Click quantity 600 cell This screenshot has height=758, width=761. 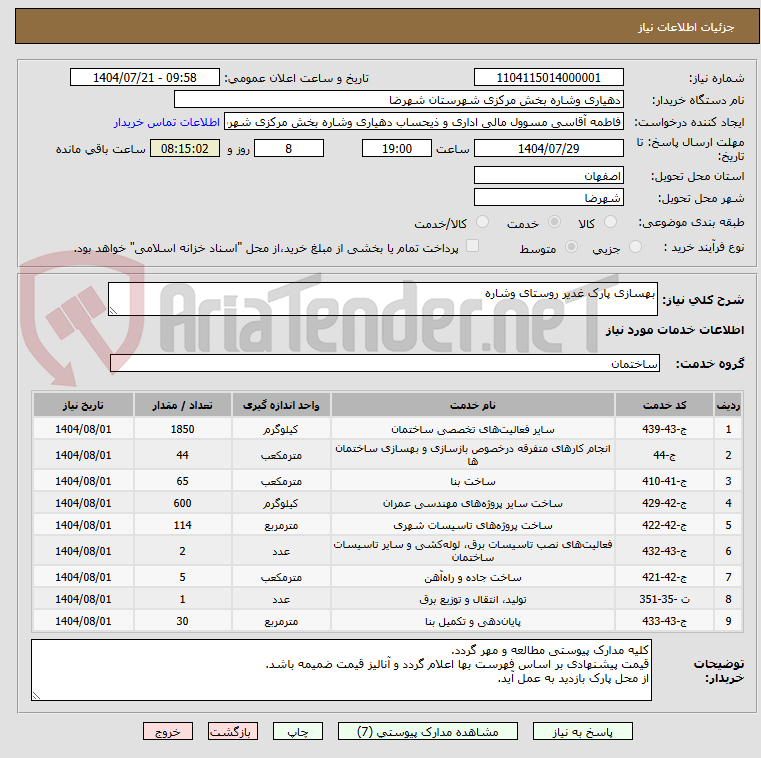pos(182,503)
